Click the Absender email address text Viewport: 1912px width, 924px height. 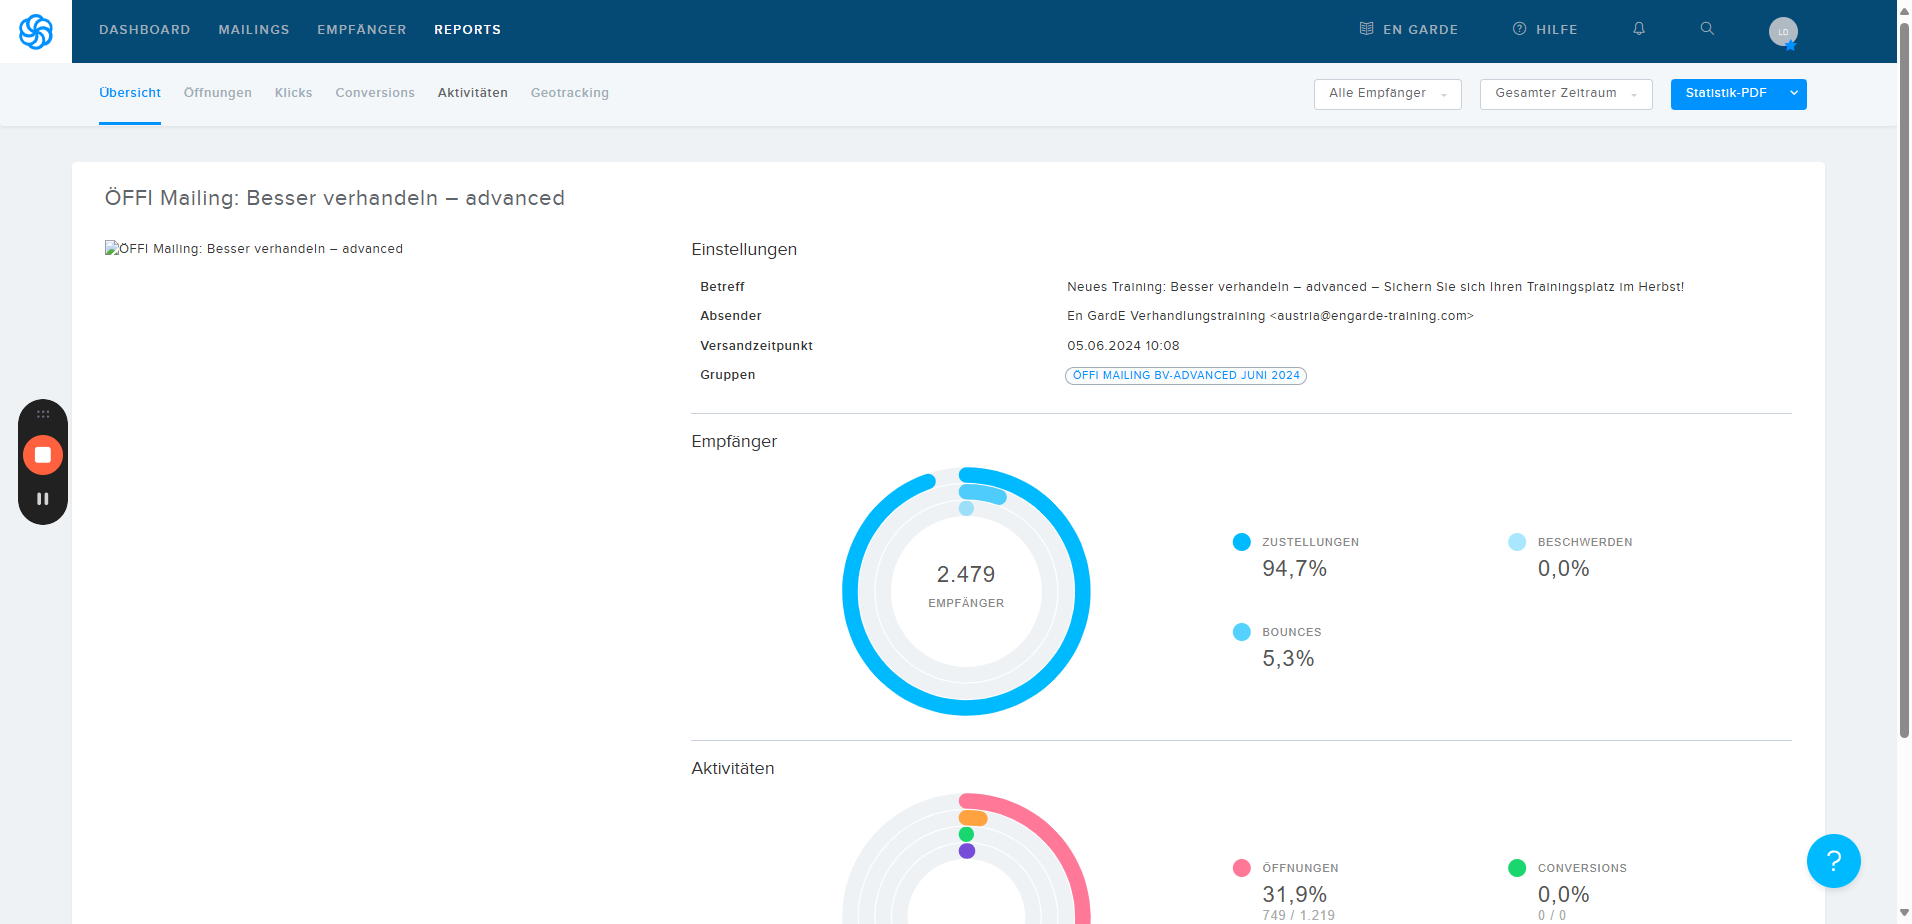pyautogui.click(x=1372, y=316)
